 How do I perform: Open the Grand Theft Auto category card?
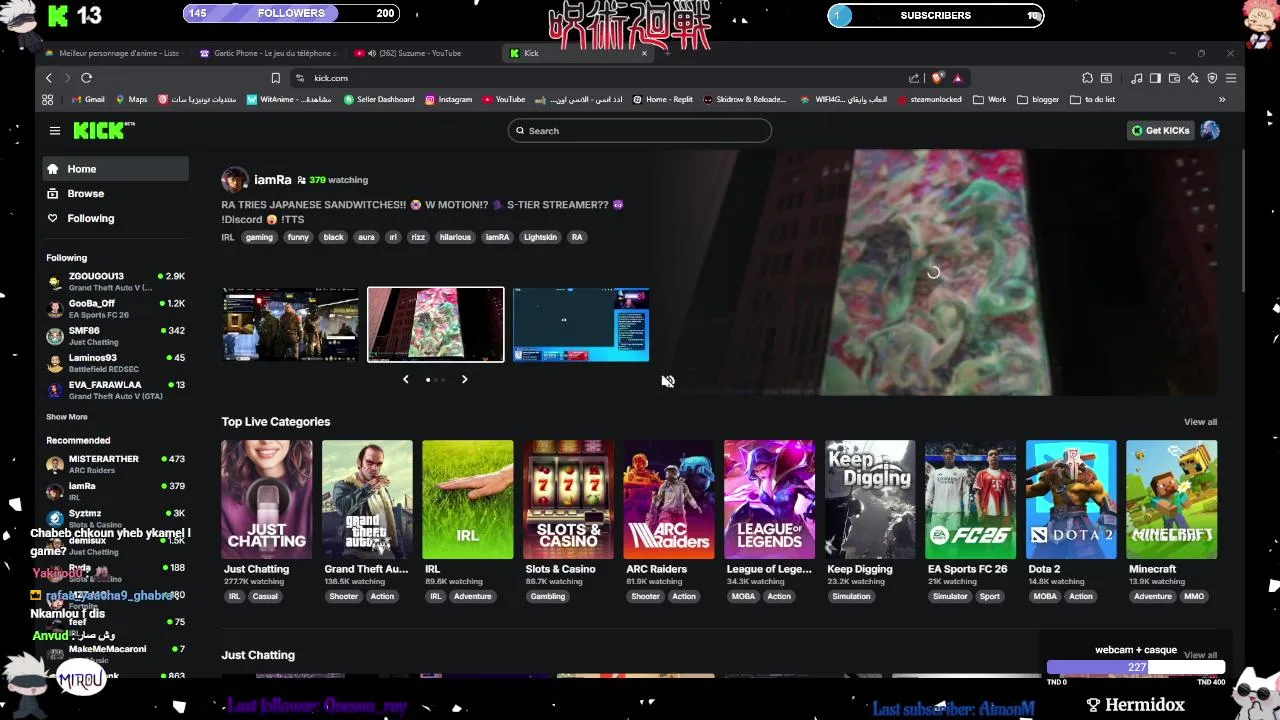coord(367,500)
